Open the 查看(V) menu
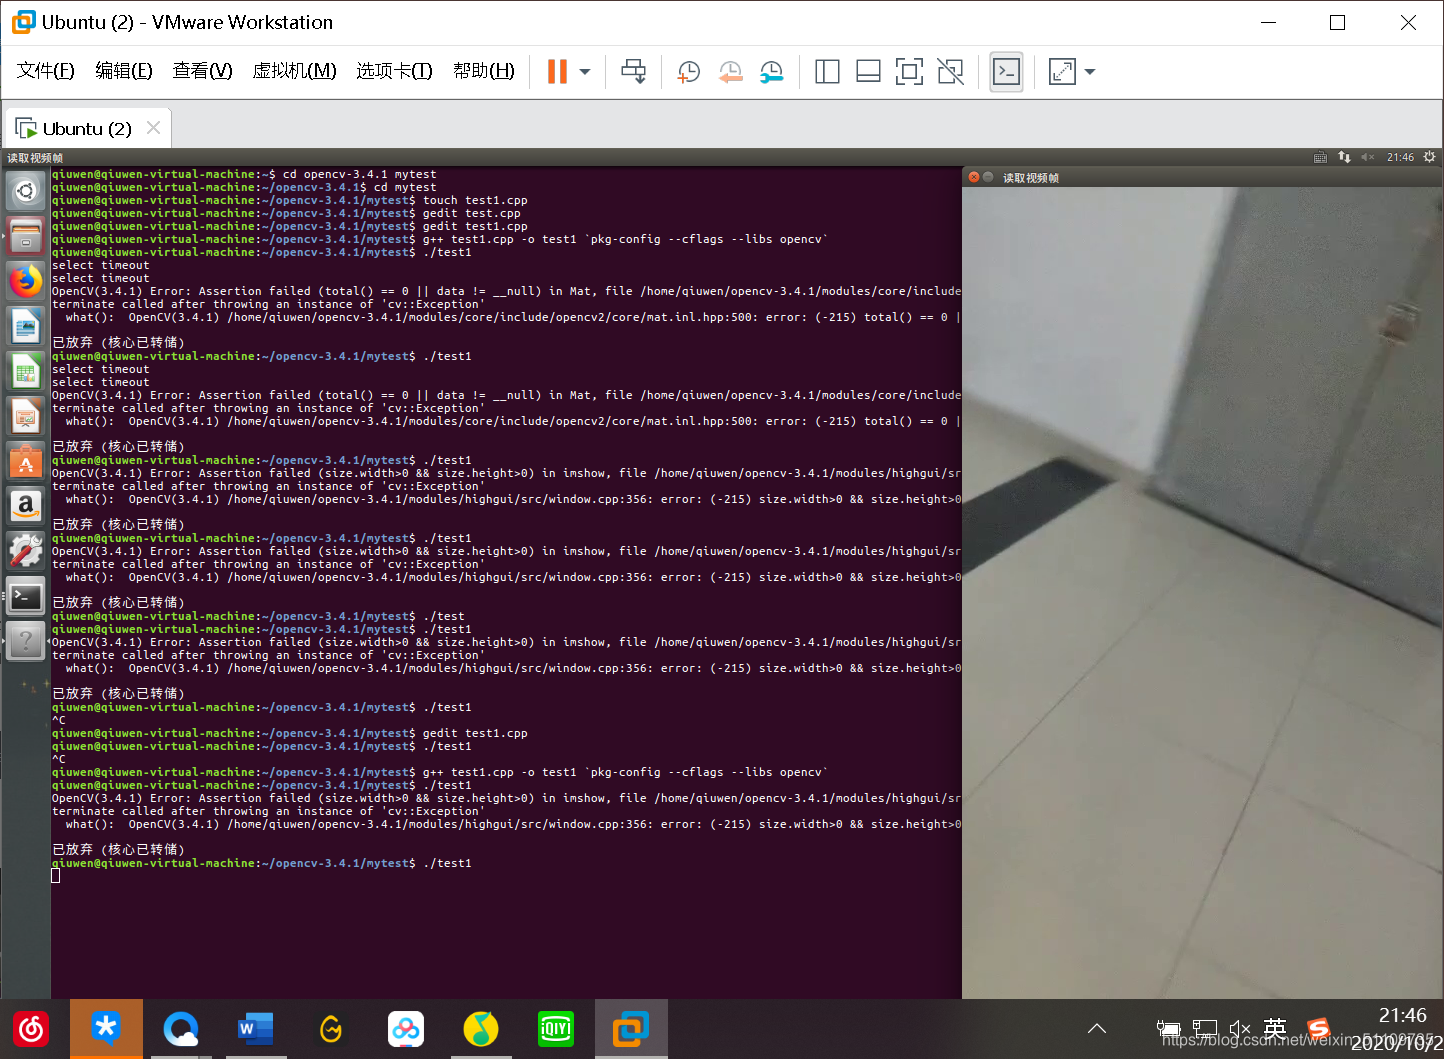 (202, 70)
